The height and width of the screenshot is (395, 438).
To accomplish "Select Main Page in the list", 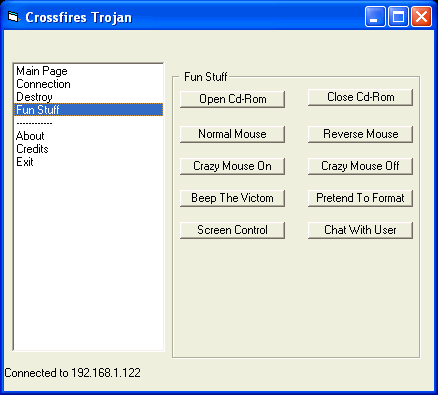I will click(x=88, y=71).
